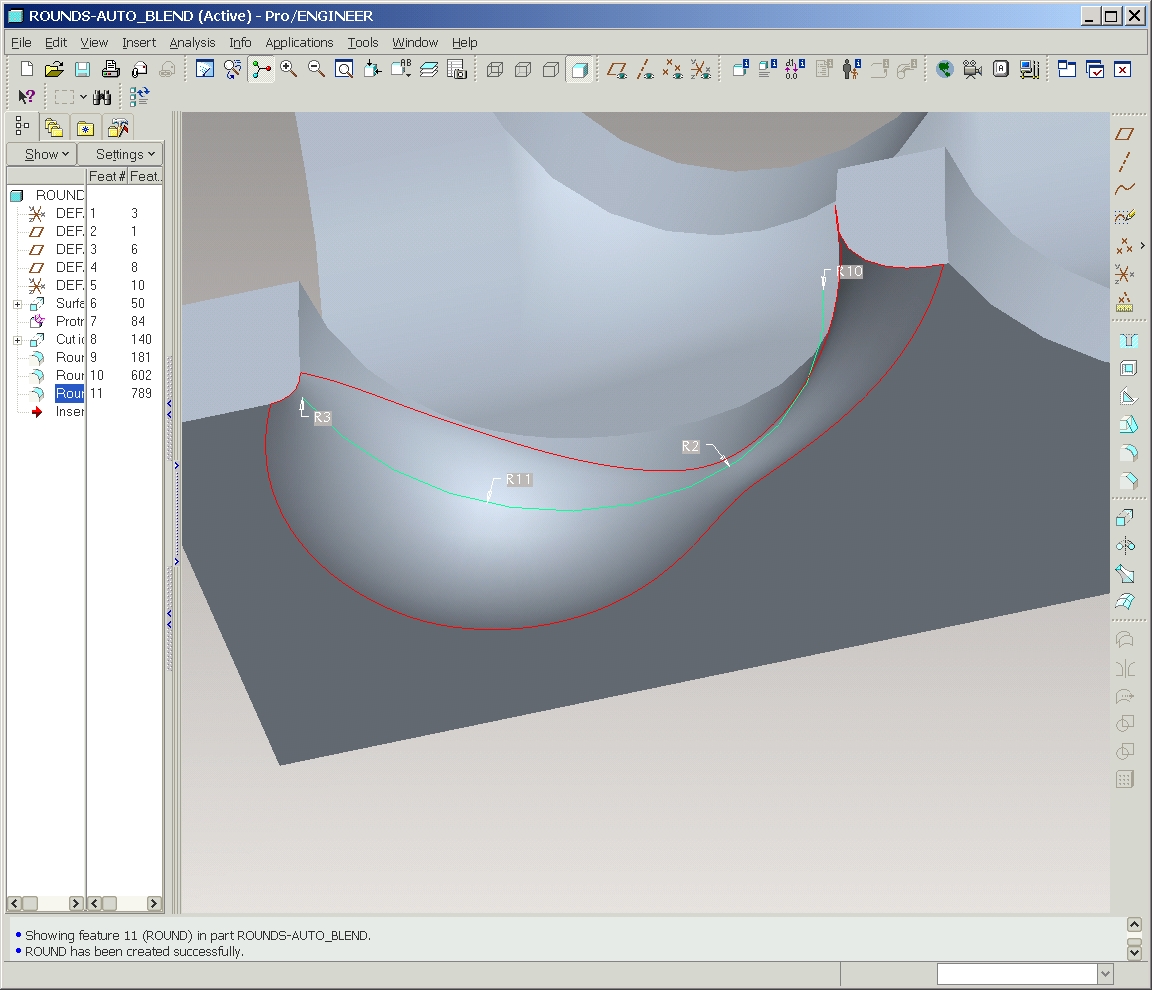Image resolution: width=1152 pixels, height=990 pixels.
Task: Click the Sketched Curve tool icon
Action: point(1125,216)
